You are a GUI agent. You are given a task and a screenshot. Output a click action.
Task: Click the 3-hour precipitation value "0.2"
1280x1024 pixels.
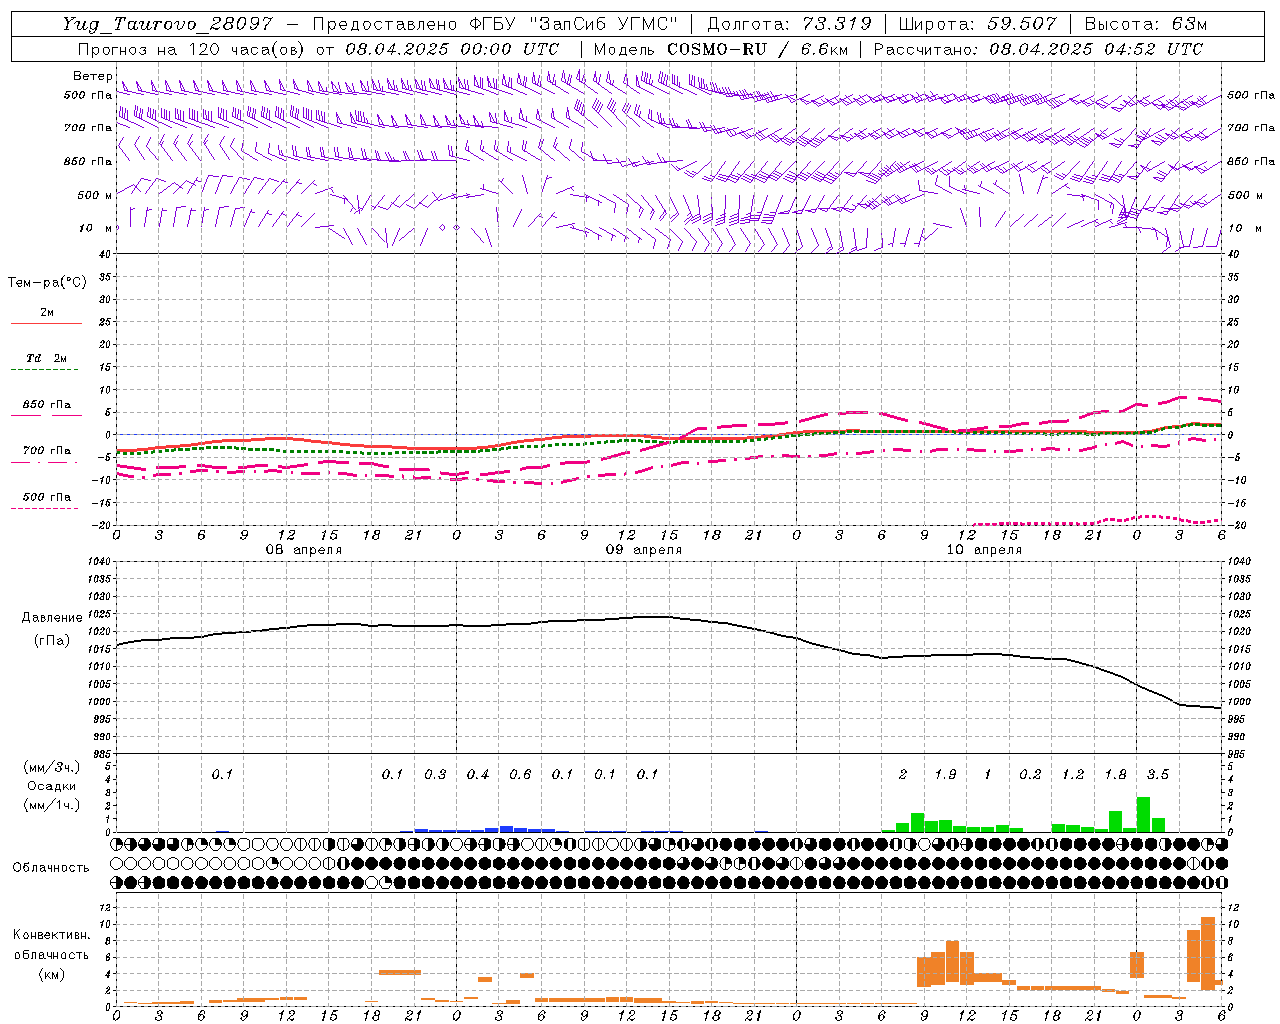coord(1030,775)
